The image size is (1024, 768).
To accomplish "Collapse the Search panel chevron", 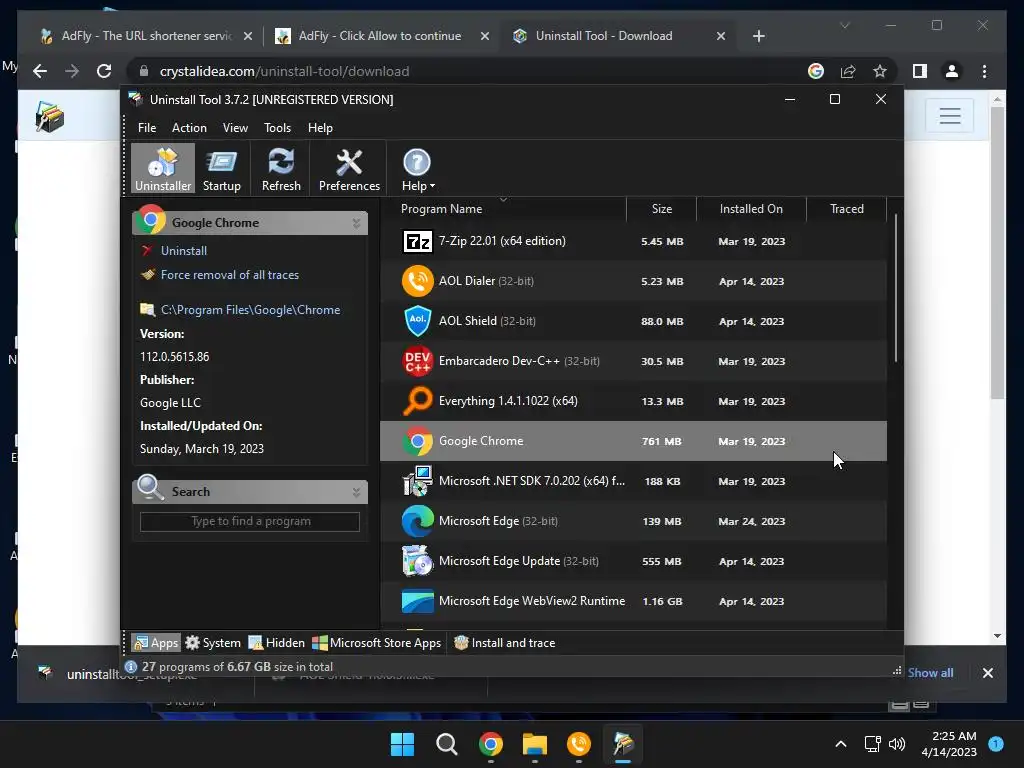I will click(x=357, y=492).
